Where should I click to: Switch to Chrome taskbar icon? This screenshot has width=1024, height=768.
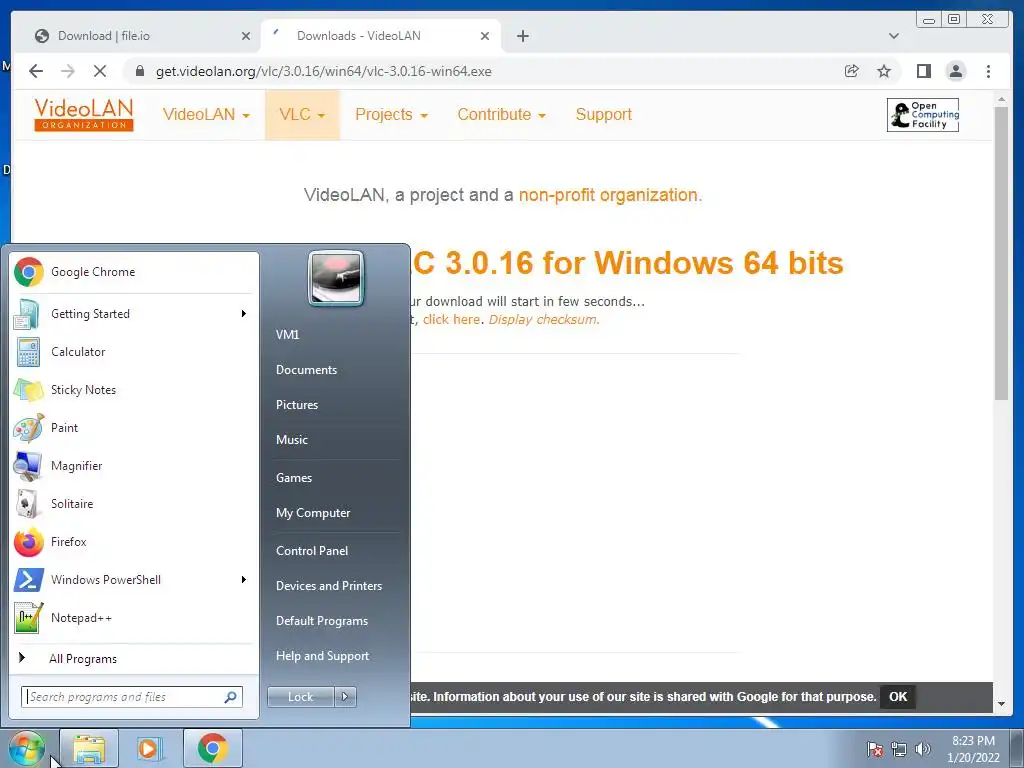(212, 748)
